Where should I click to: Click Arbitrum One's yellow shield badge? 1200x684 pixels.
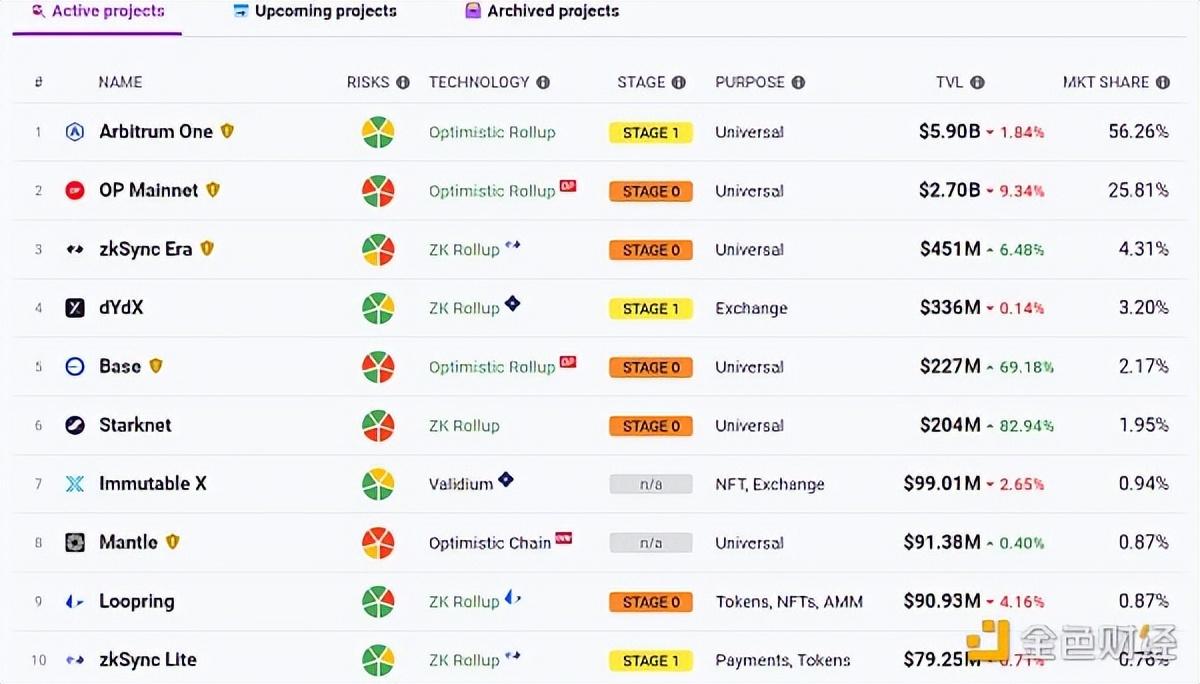227,131
